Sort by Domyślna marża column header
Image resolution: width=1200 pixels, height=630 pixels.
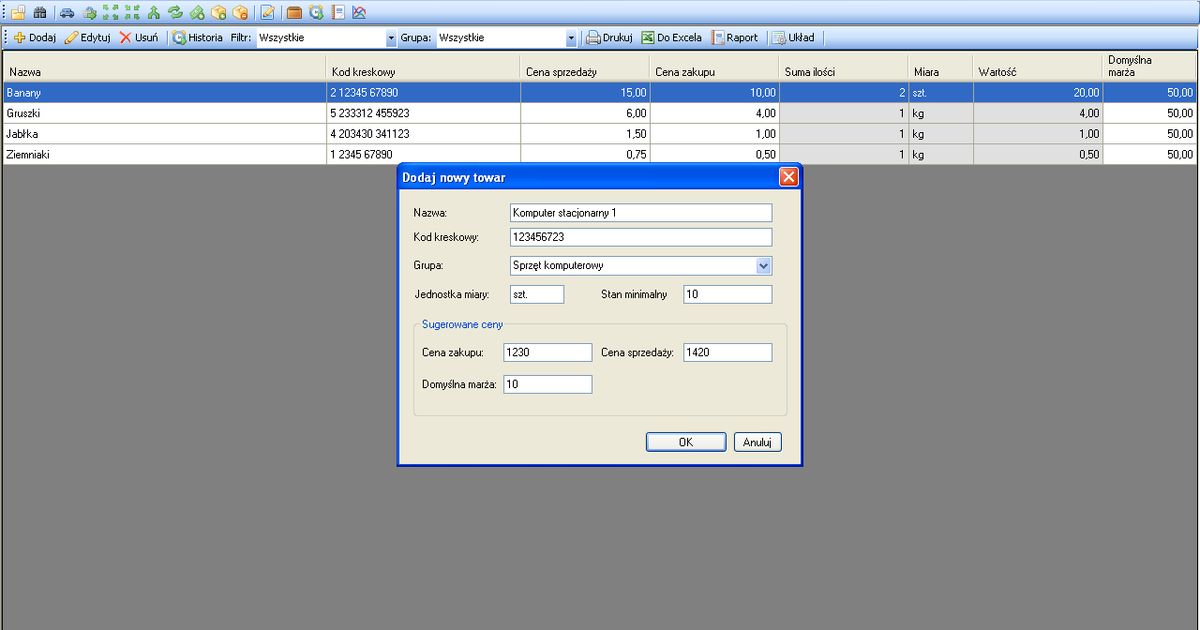tap(1149, 67)
